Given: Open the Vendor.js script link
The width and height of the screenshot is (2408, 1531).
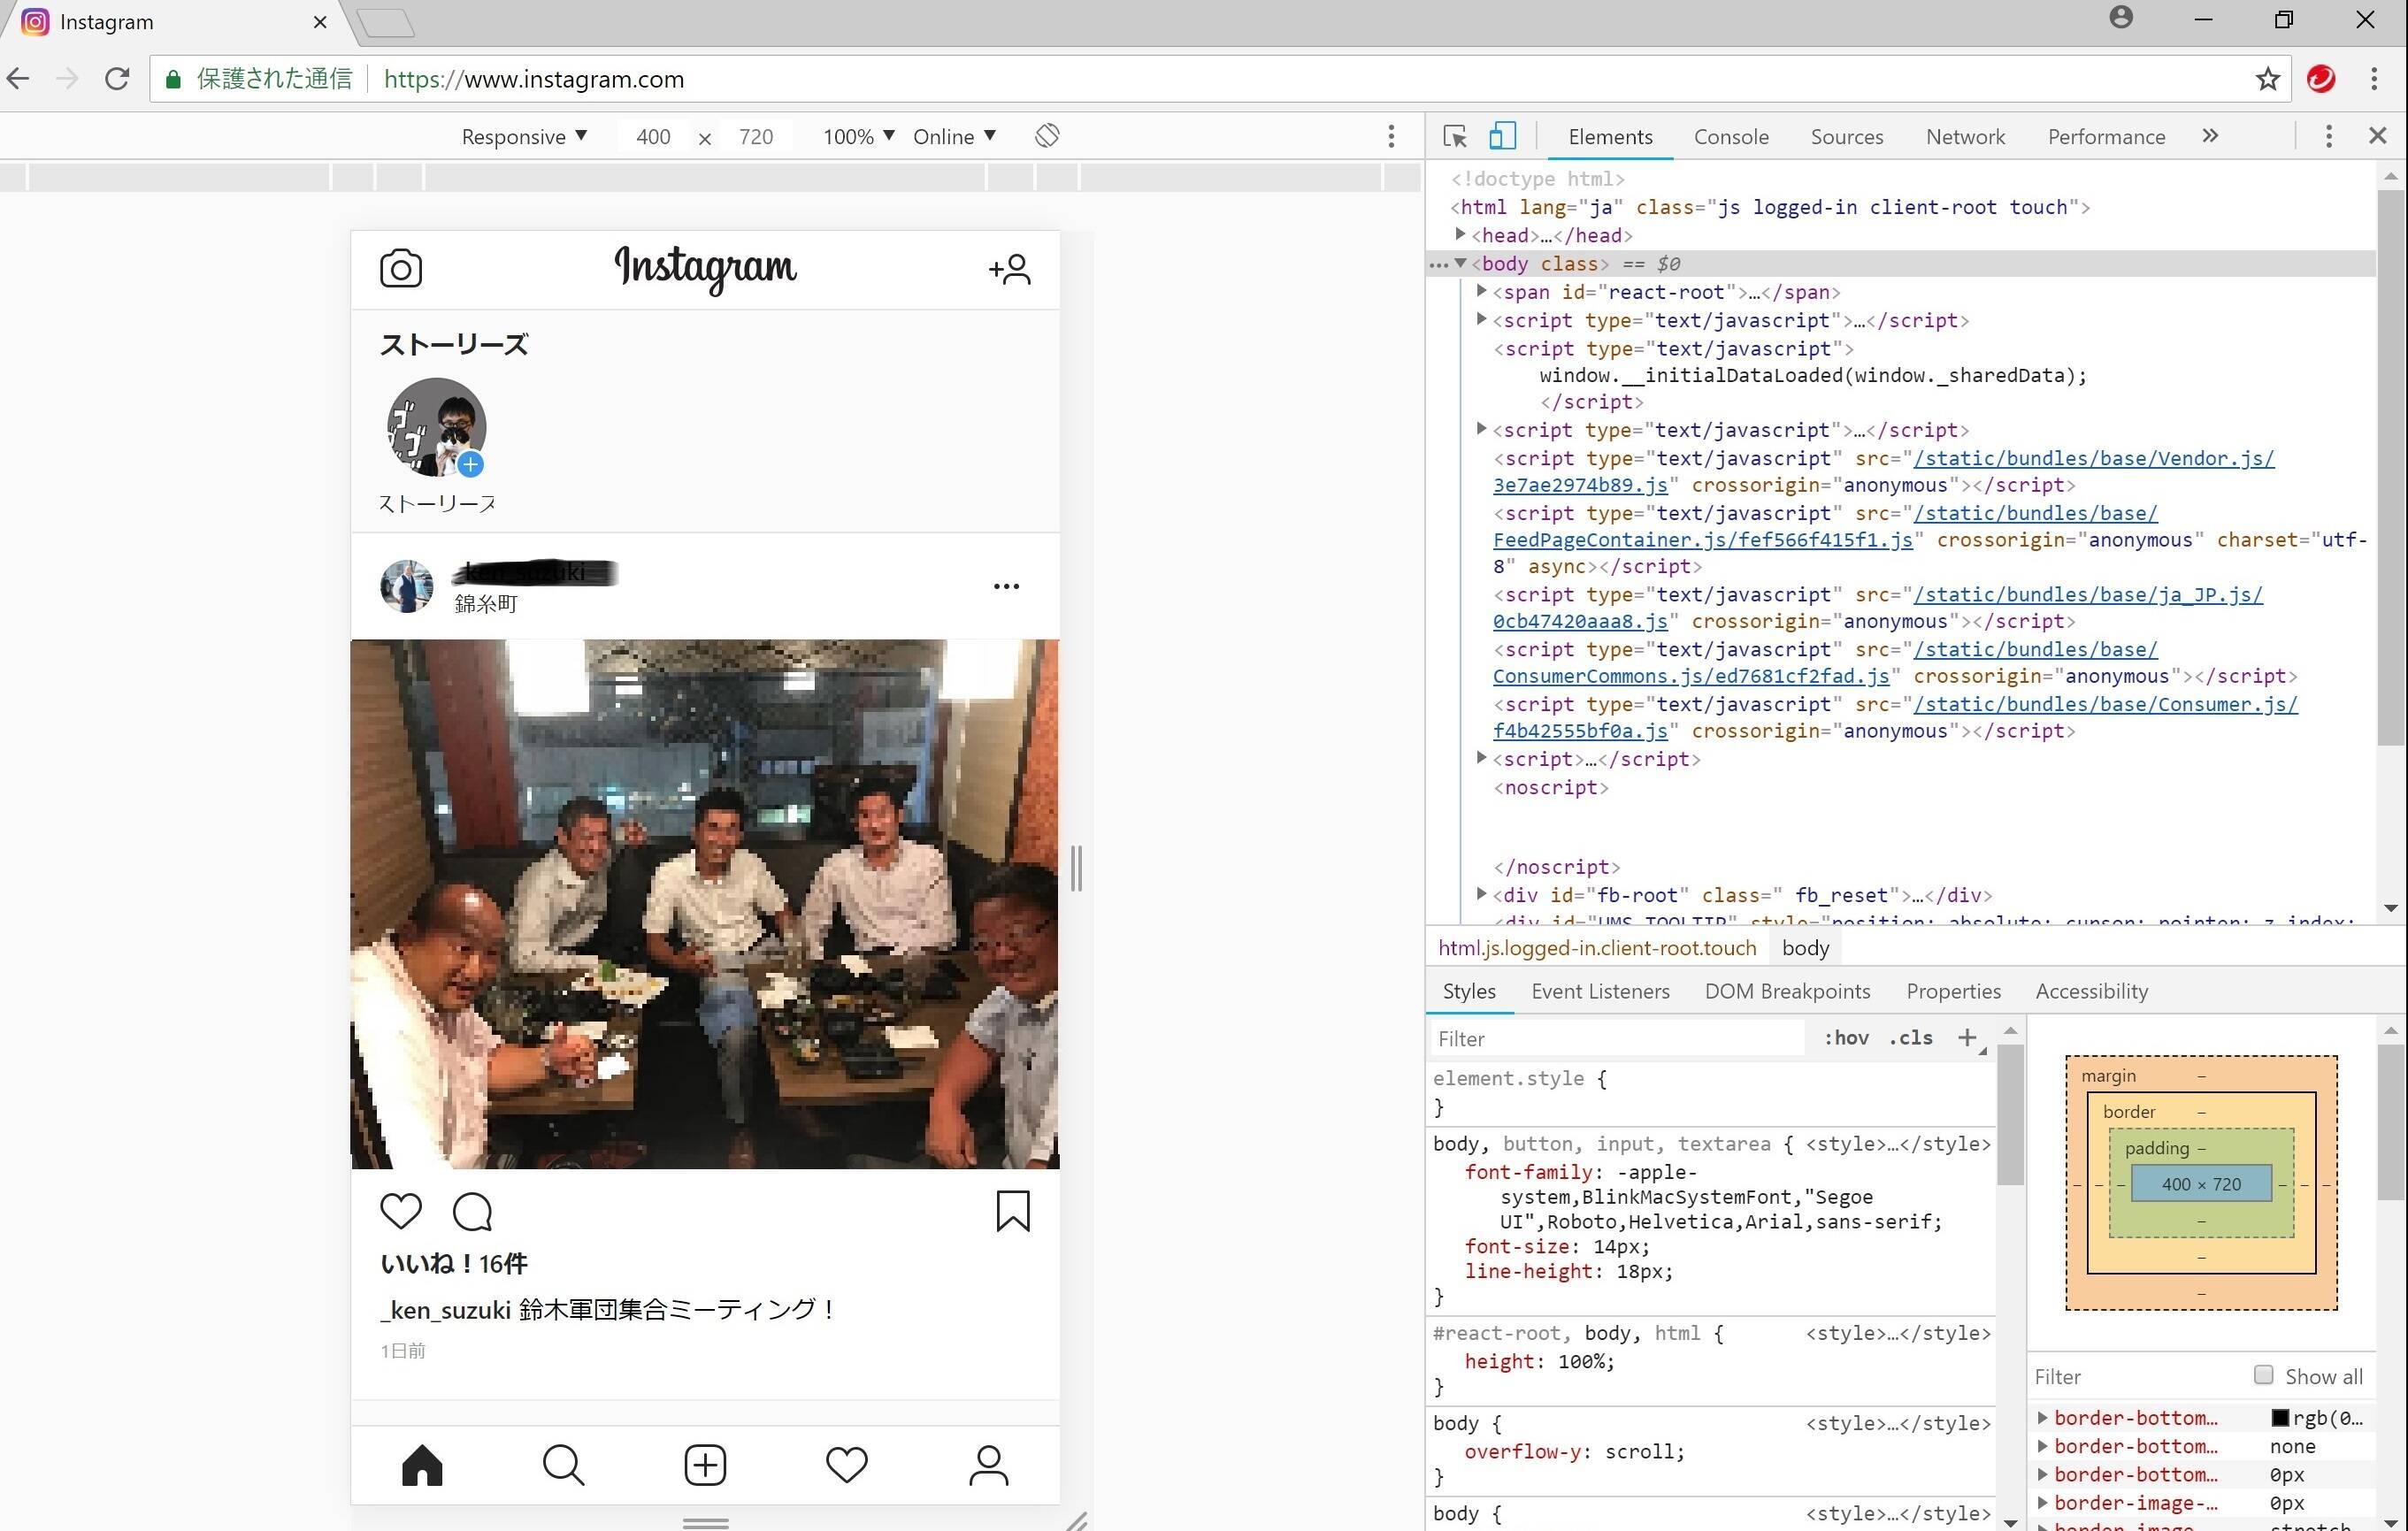Looking at the screenshot, I should [2093, 458].
